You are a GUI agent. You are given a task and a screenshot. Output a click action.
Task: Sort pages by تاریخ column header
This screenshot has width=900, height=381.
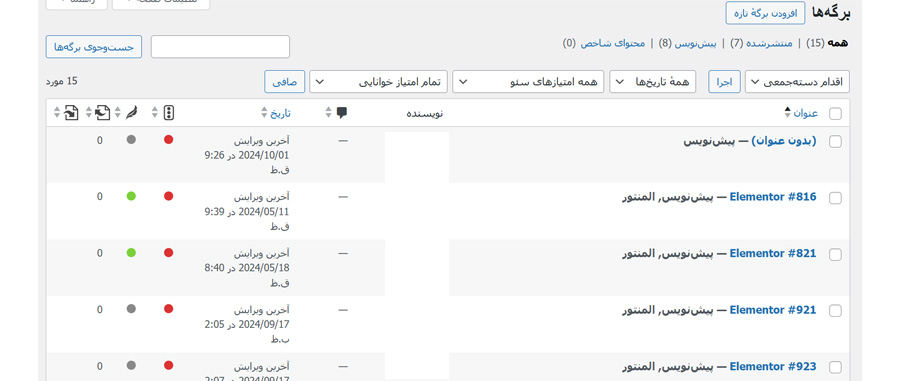281,113
